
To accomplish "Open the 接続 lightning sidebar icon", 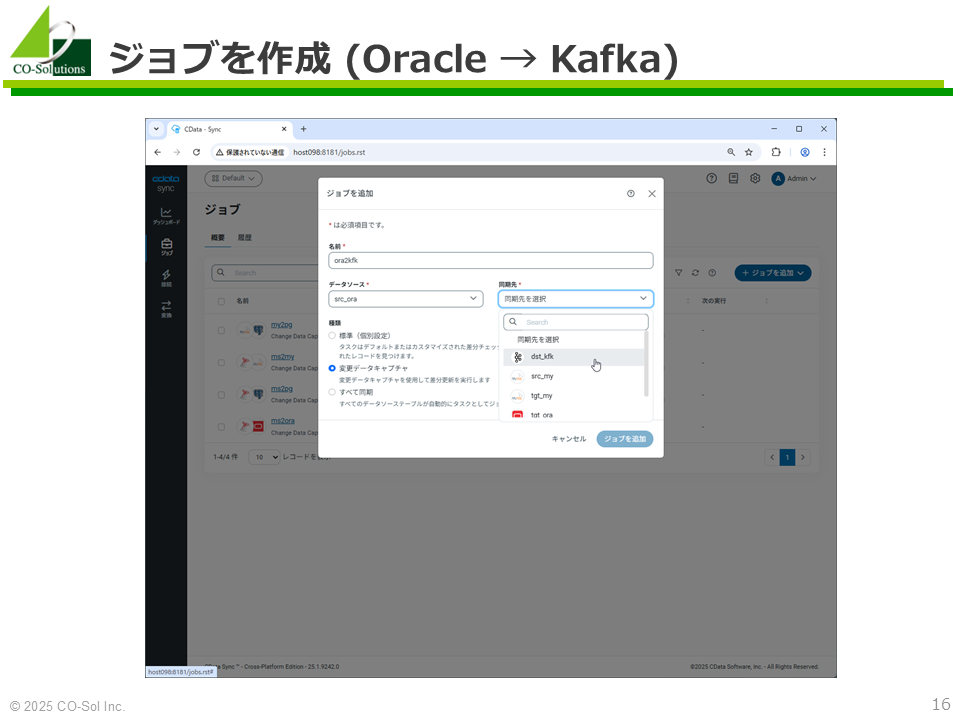I will pyautogui.click(x=166, y=279).
